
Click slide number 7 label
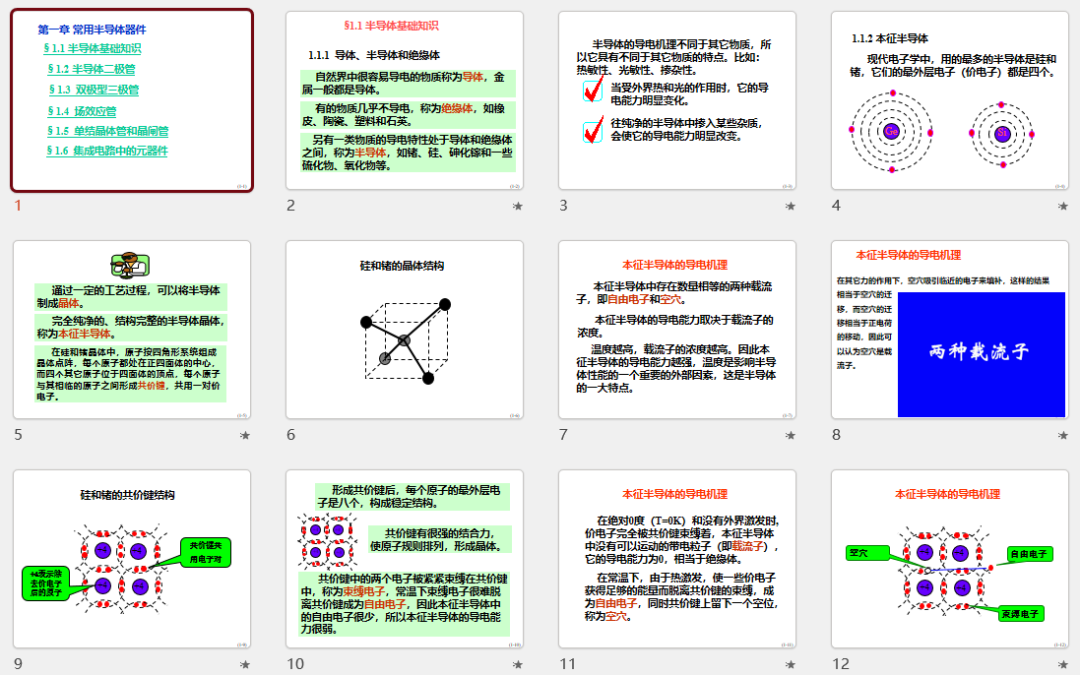click(x=563, y=435)
